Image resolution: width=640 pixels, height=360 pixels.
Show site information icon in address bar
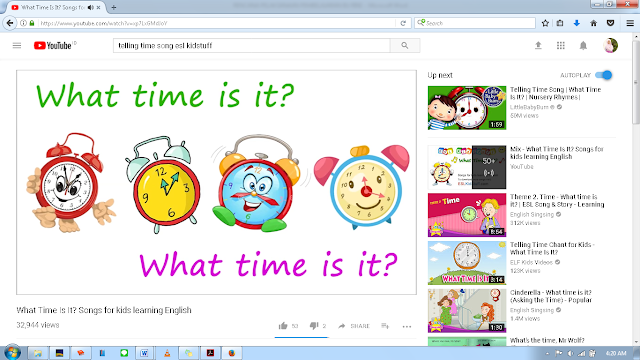click(23, 23)
